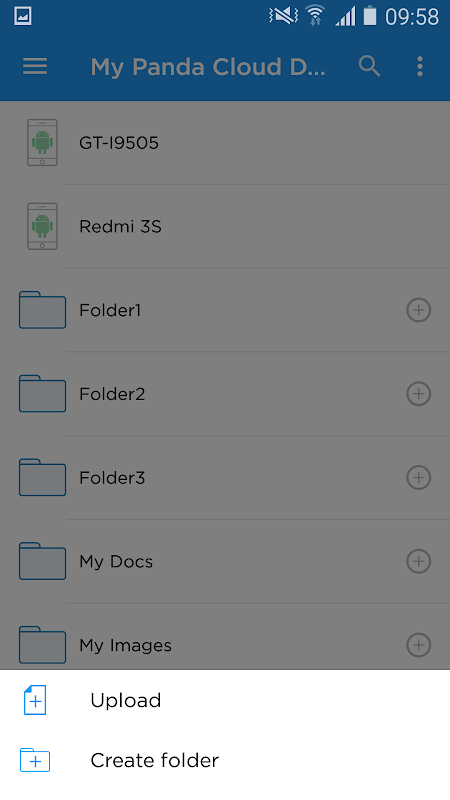Tap the picture notification icon in status bar

pos(22,16)
